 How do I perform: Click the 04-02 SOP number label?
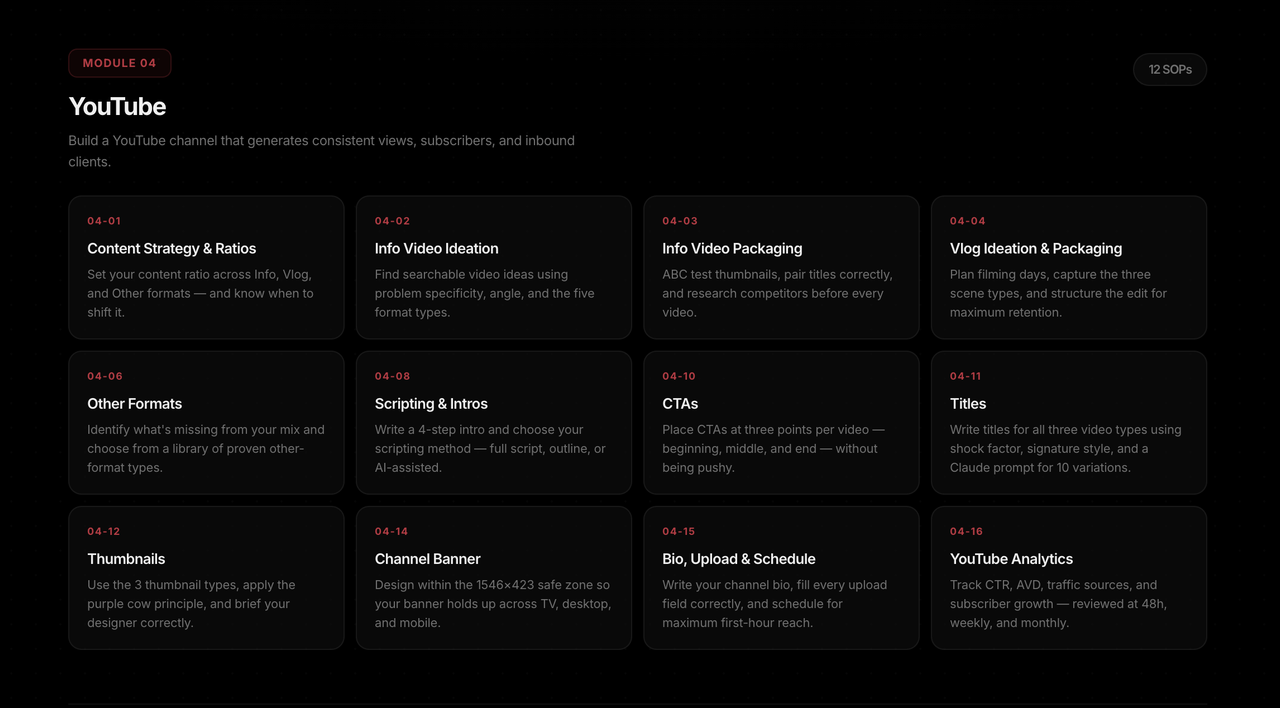(x=392, y=221)
